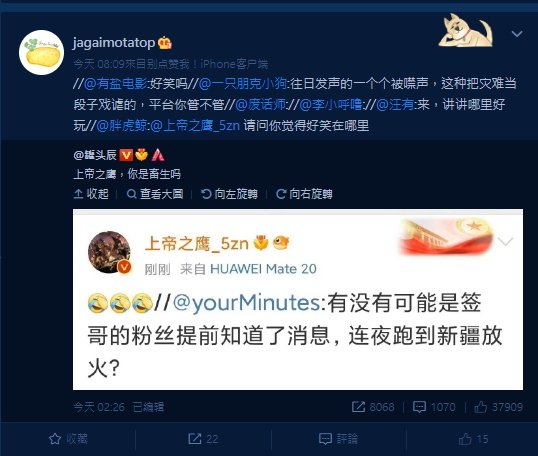Open the 评论 comment section
Viewport: 538px width, 456px height.
[338, 439]
